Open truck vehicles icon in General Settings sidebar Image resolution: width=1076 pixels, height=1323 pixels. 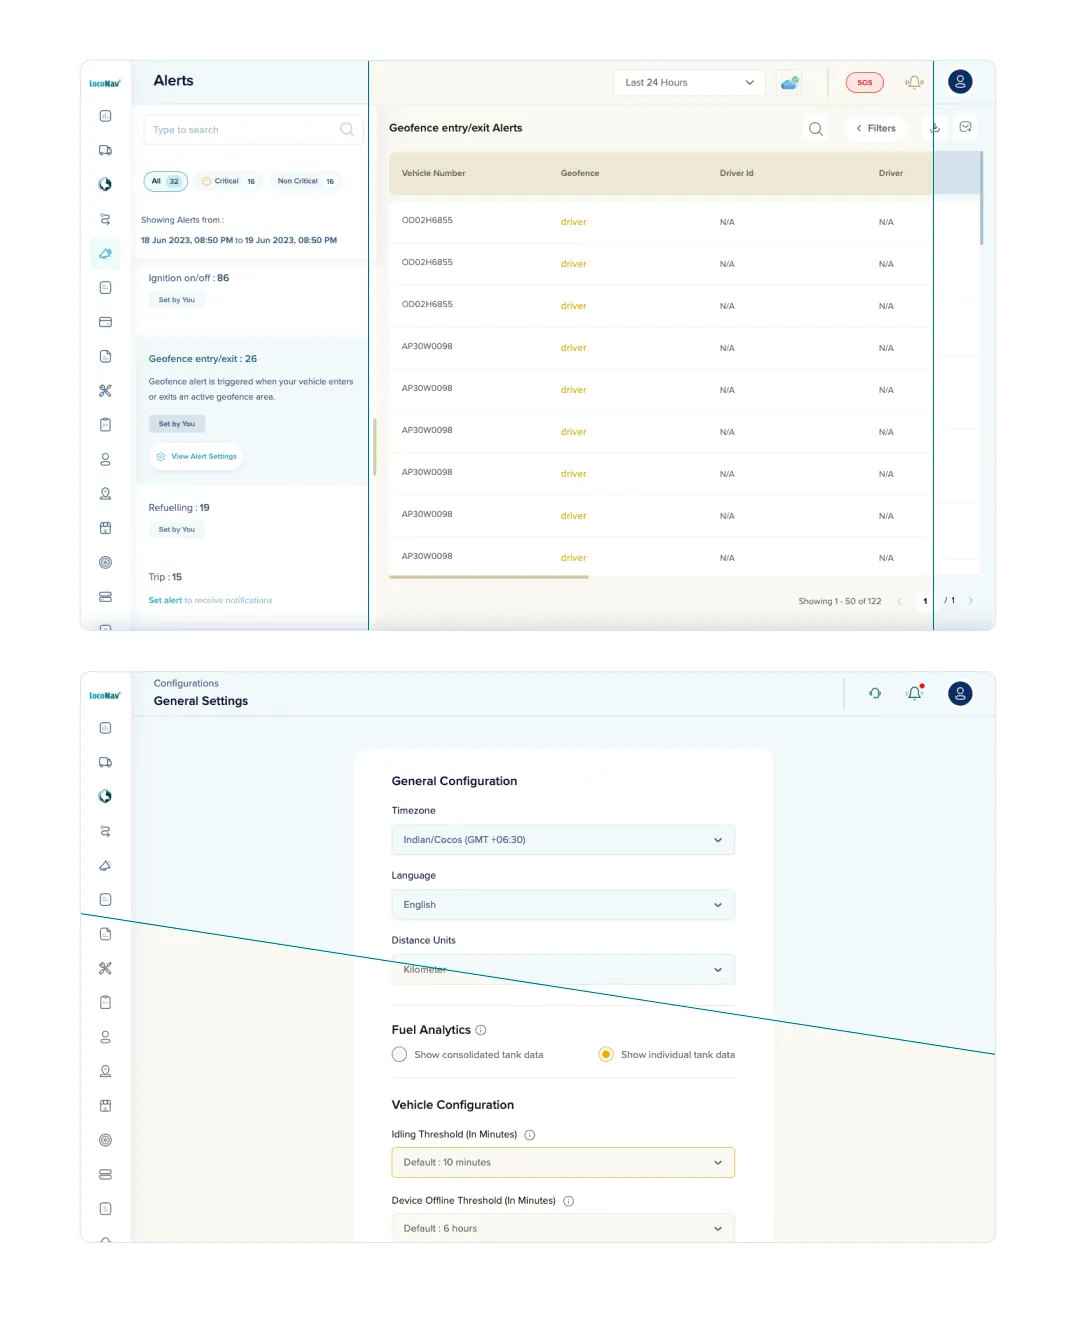[x=105, y=762]
